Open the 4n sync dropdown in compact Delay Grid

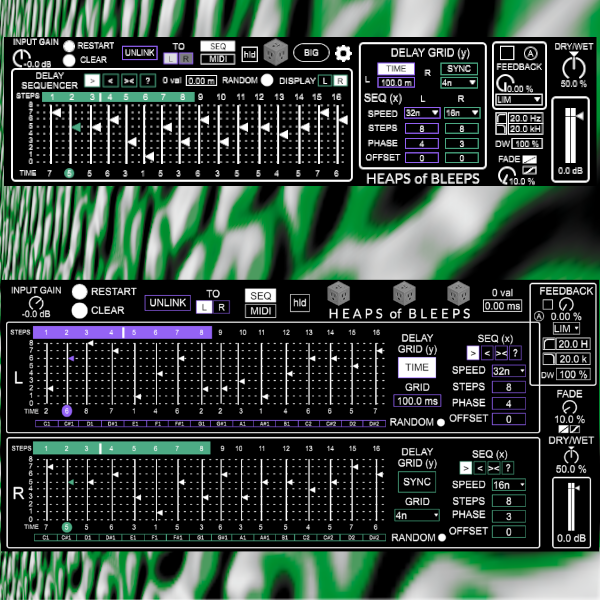459,83
